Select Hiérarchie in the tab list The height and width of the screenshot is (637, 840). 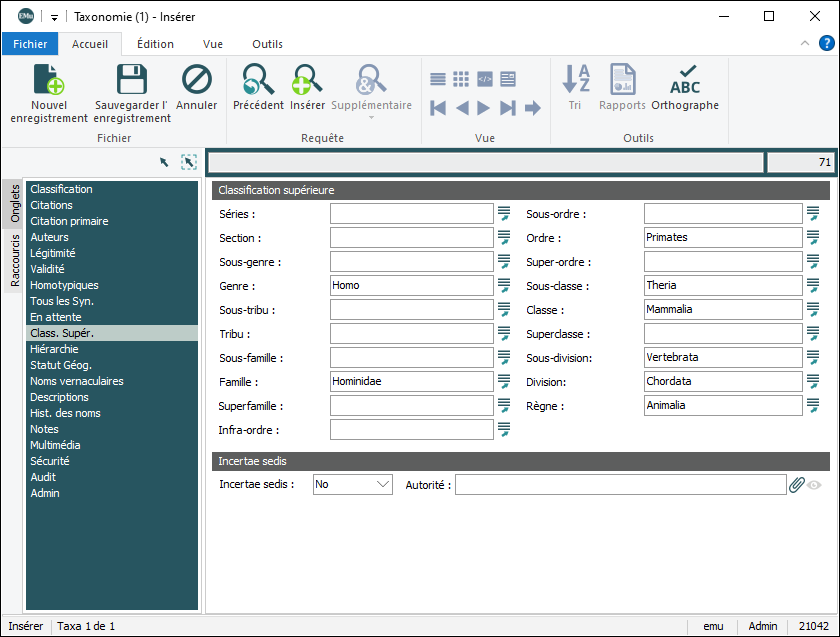54,349
